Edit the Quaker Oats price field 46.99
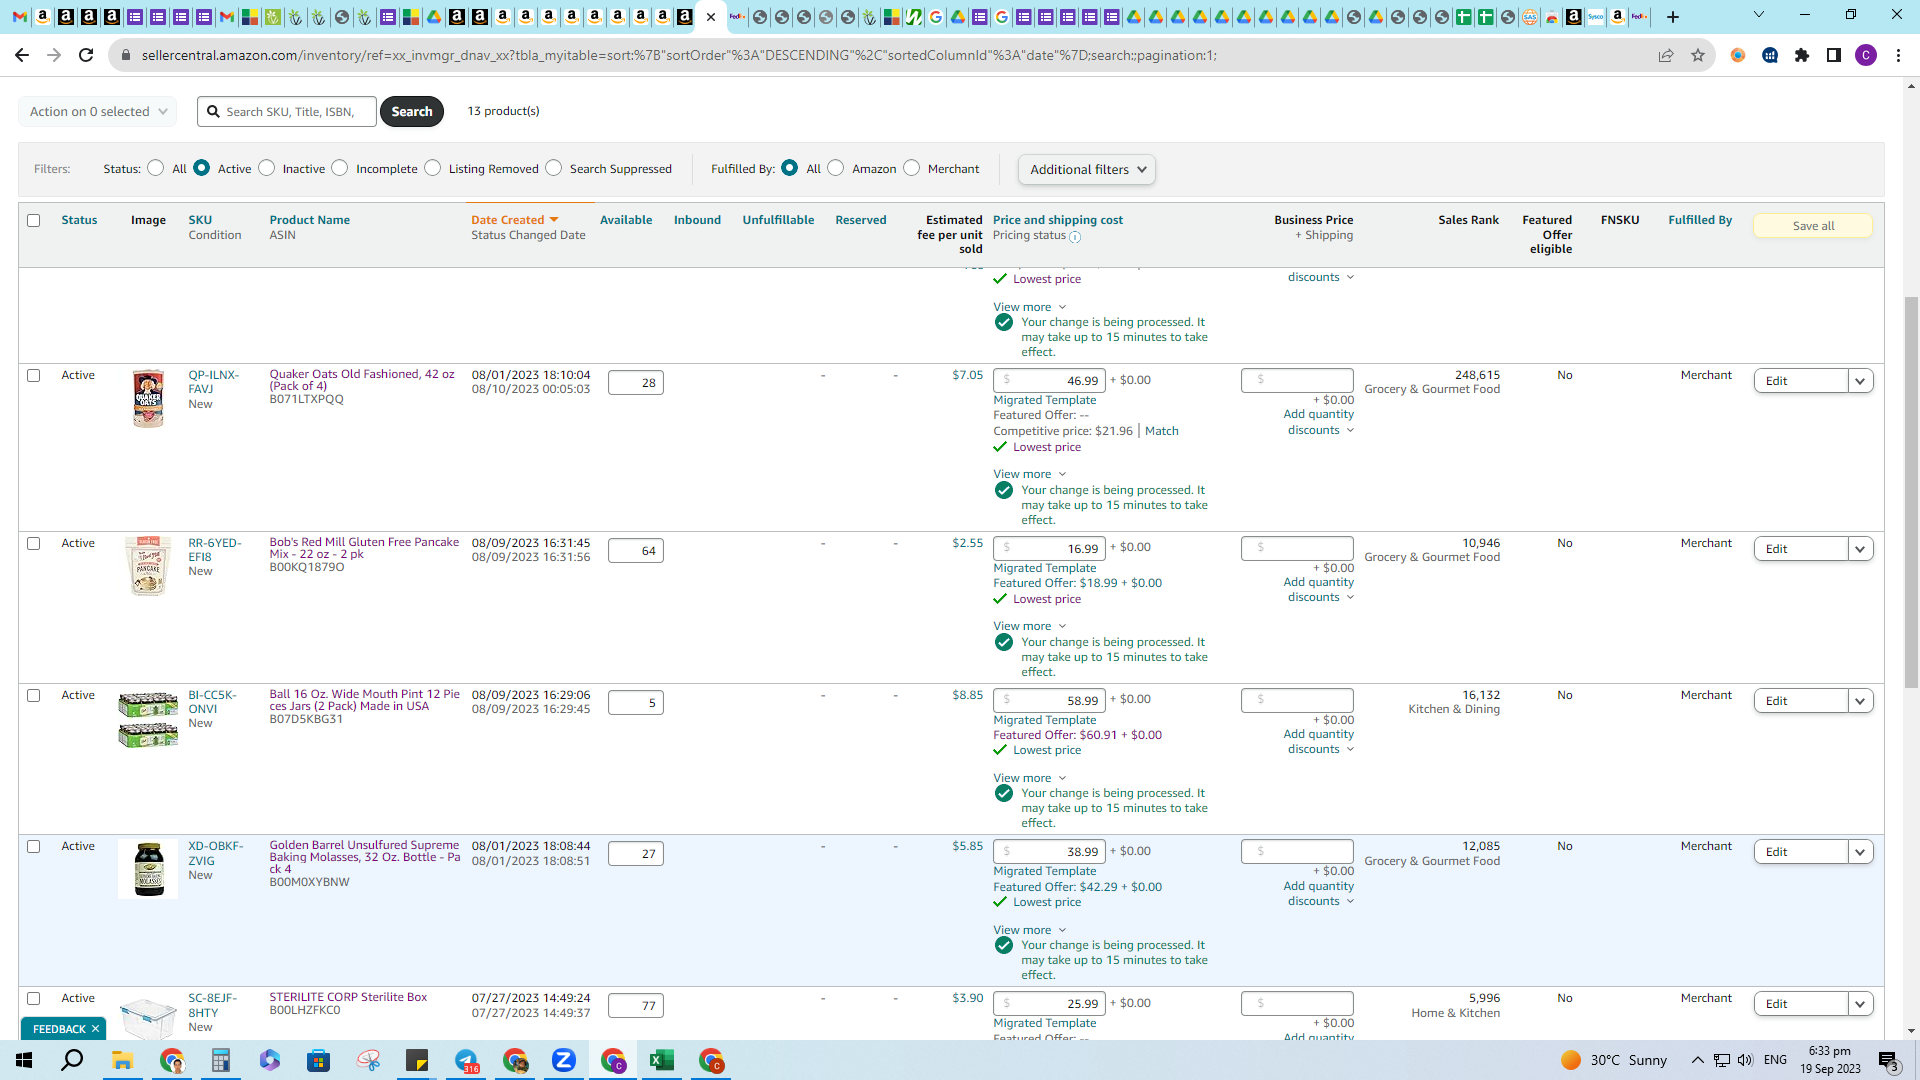The image size is (1920, 1080). coord(1049,381)
